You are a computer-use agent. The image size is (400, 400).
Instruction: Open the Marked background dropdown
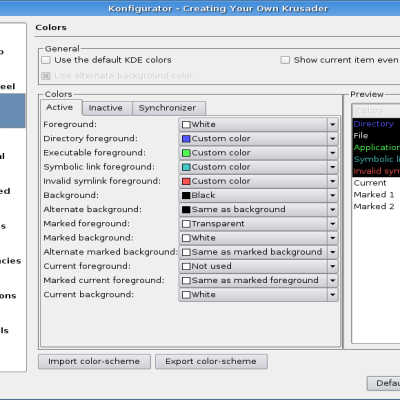(x=259, y=238)
